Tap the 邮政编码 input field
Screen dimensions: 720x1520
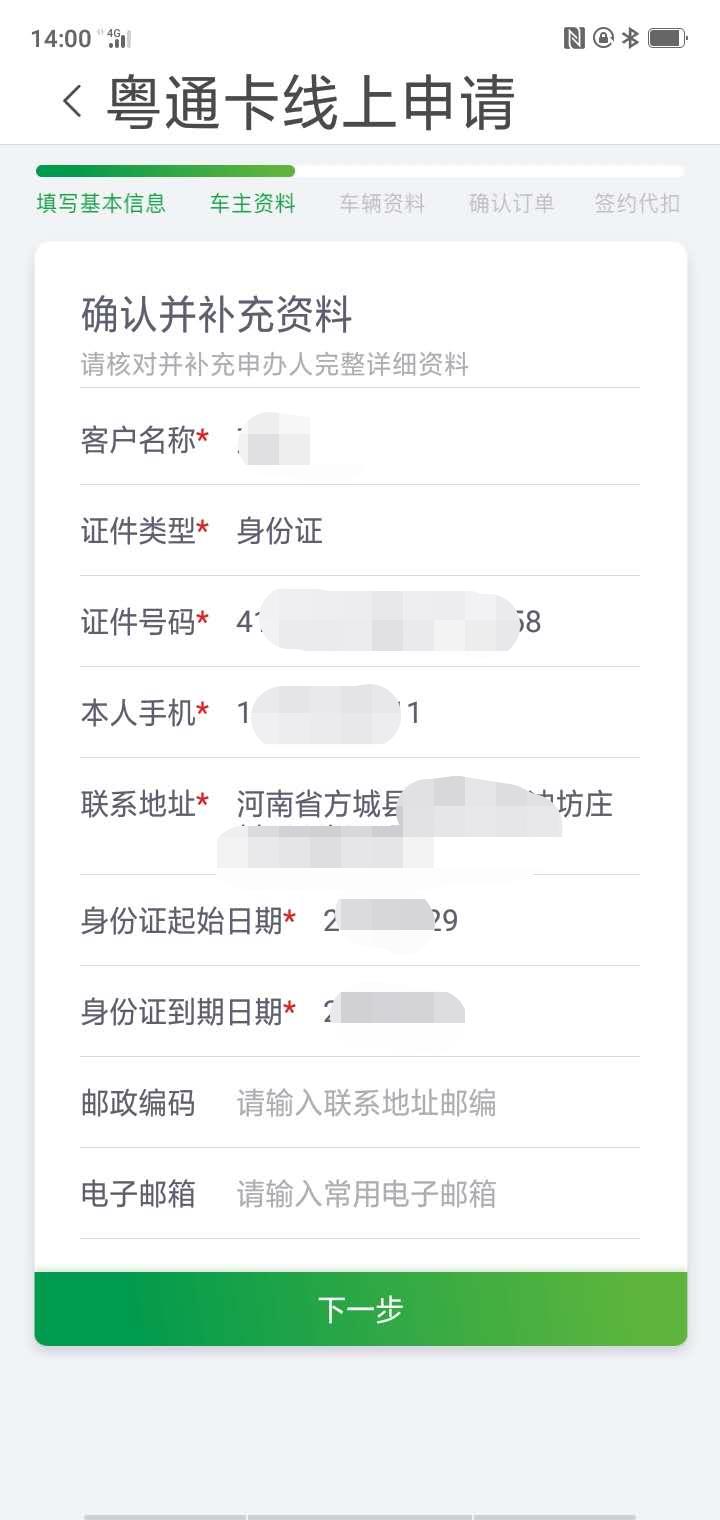pos(400,1103)
